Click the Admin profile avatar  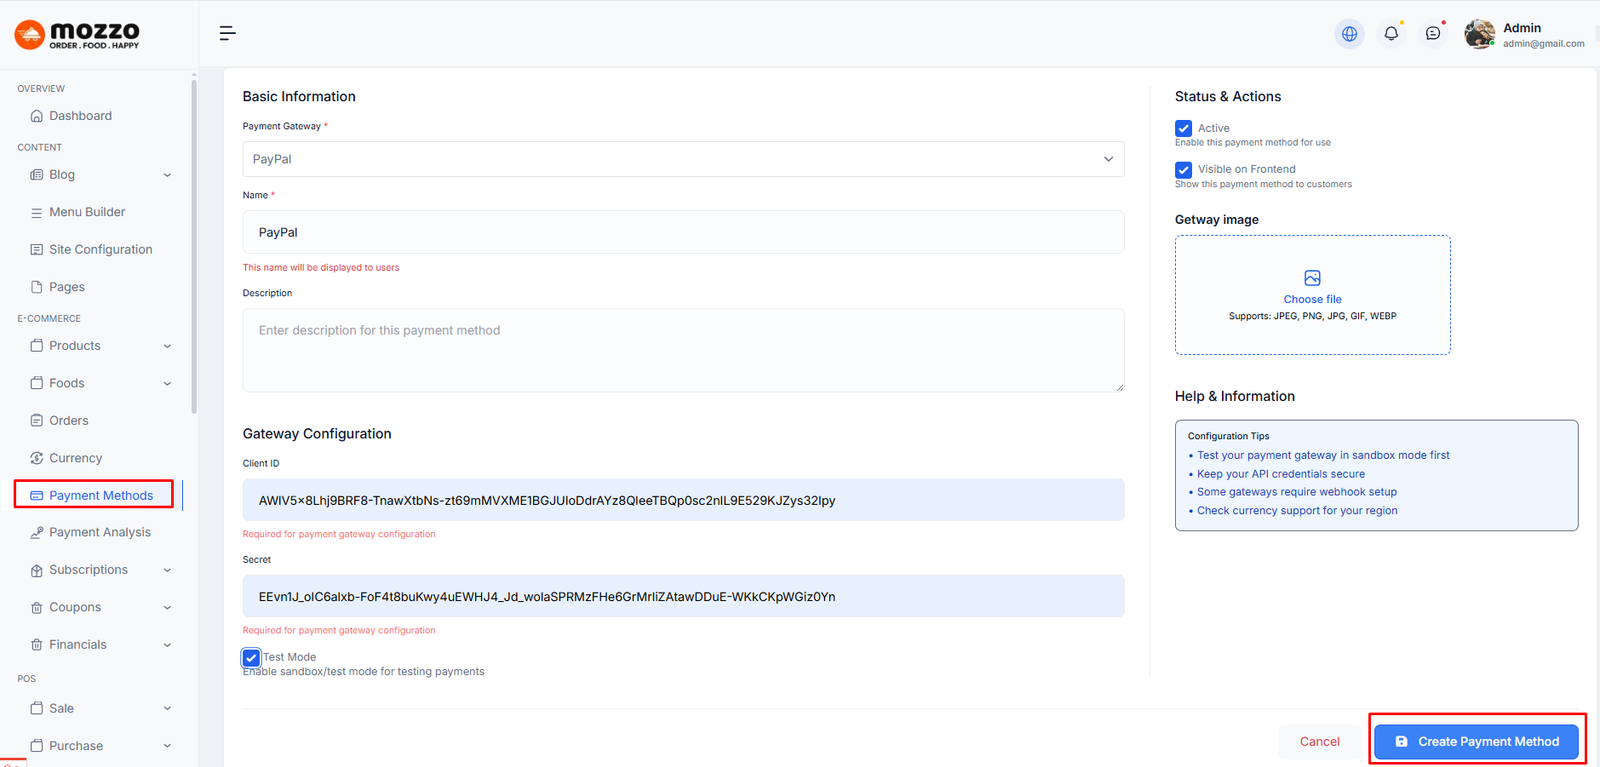coord(1479,34)
